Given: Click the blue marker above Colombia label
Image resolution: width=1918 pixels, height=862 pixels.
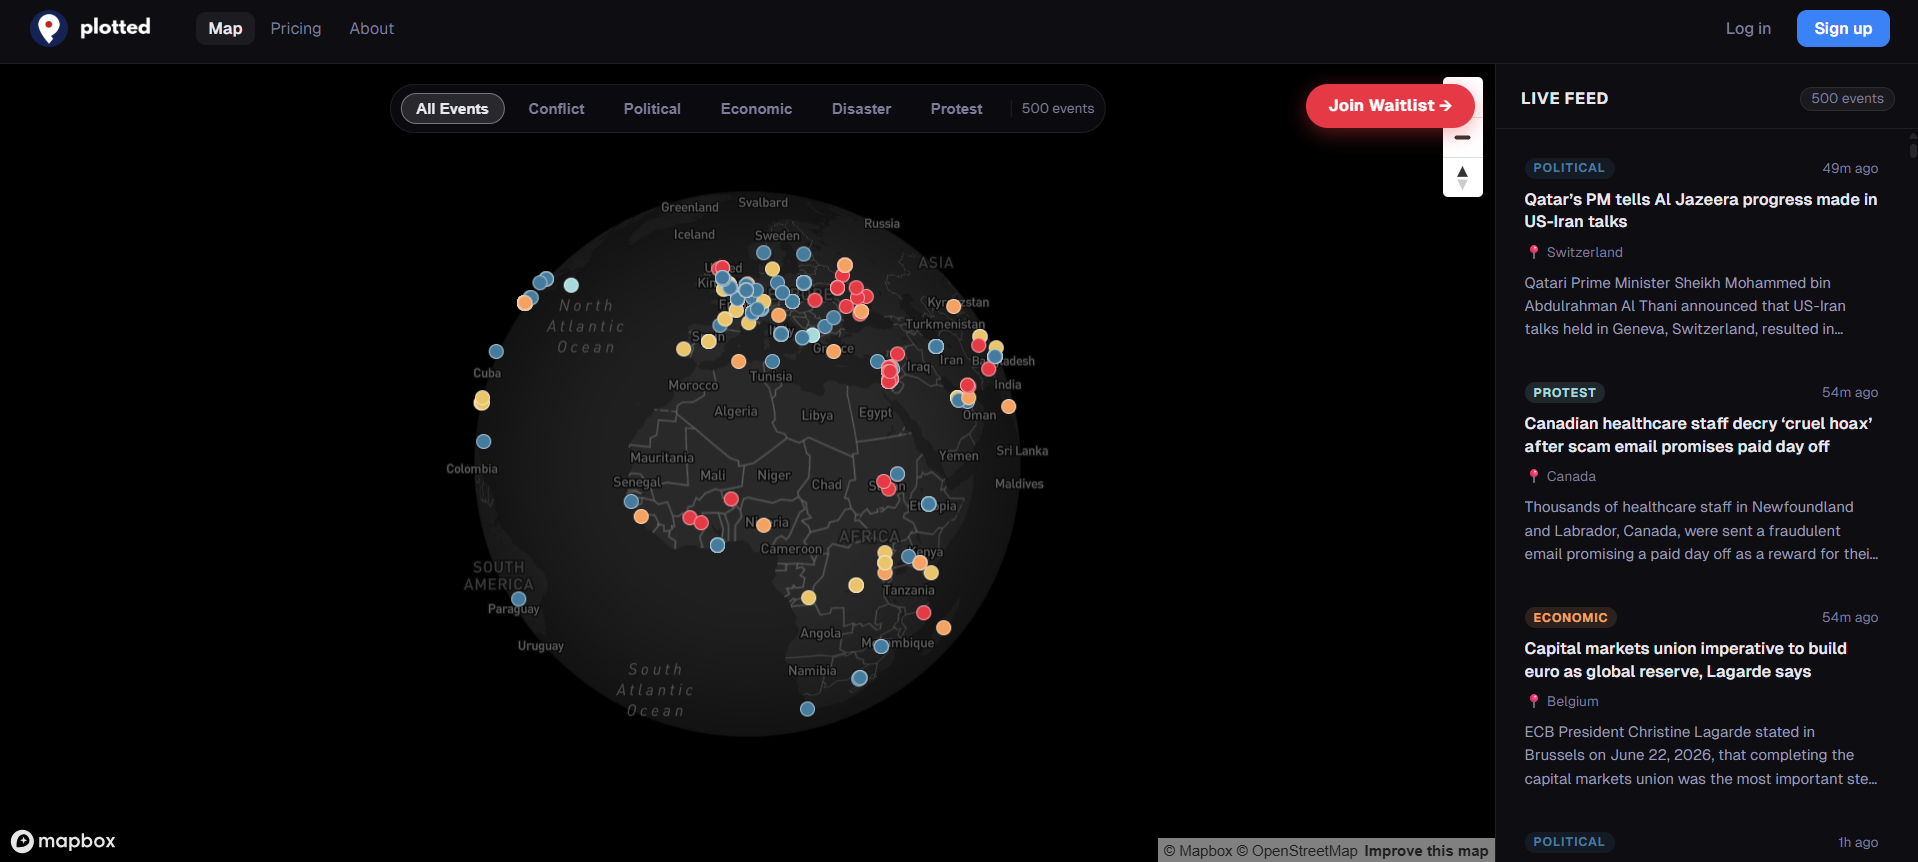Looking at the screenshot, I should 484,441.
